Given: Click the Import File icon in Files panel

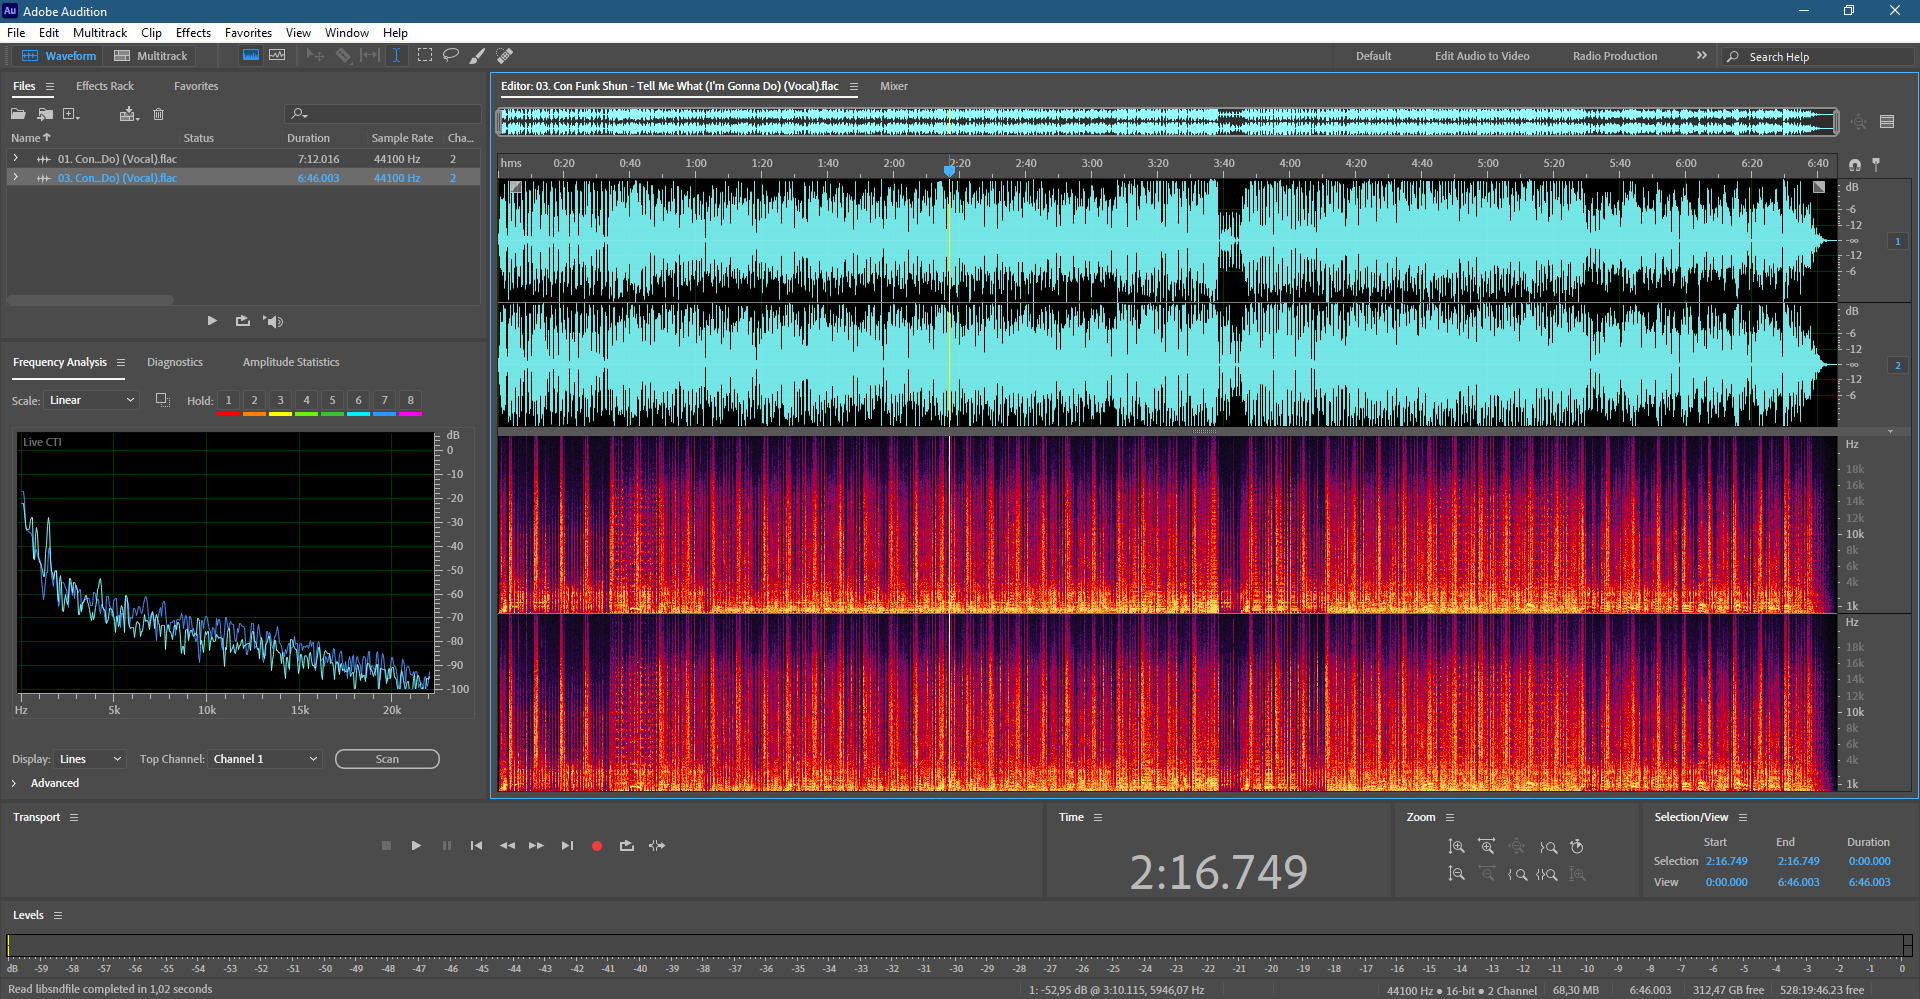Looking at the screenshot, I should click(x=45, y=114).
